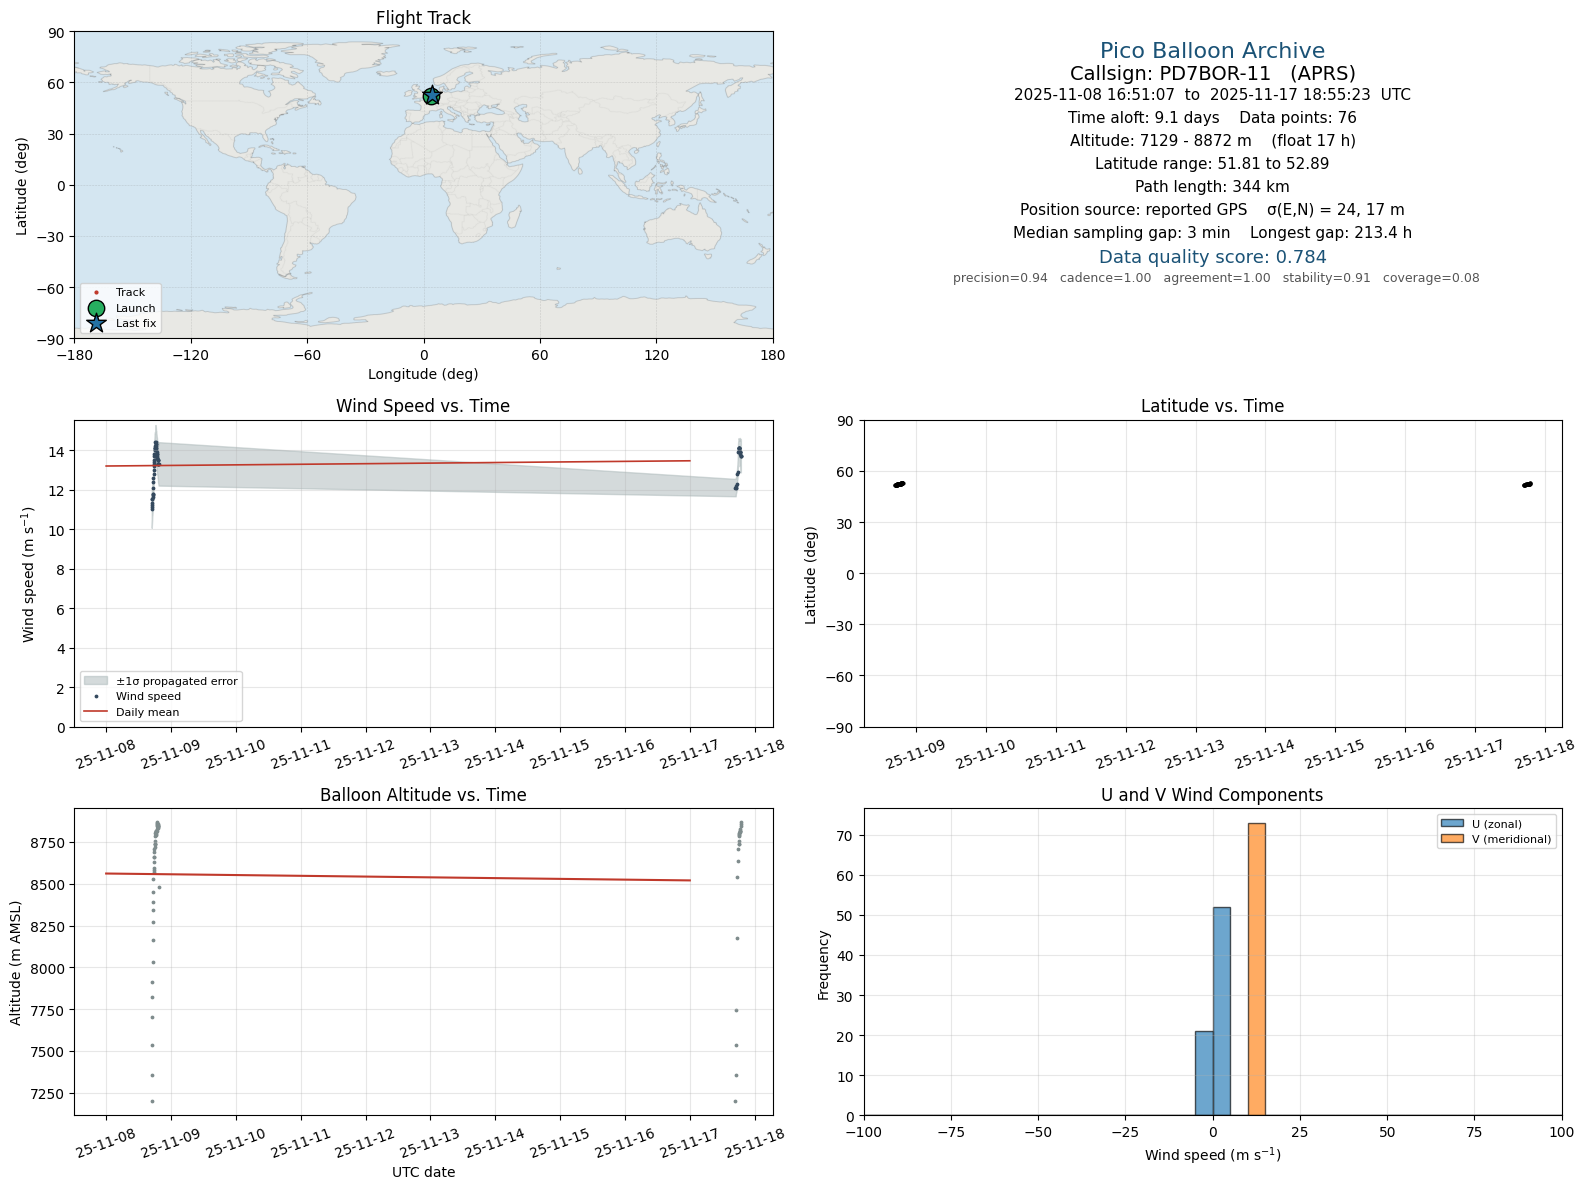This screenshot has width=1586, height=1189.
Task: Click the red Track marker in the map legend
Action: click(x=96, y=293)
